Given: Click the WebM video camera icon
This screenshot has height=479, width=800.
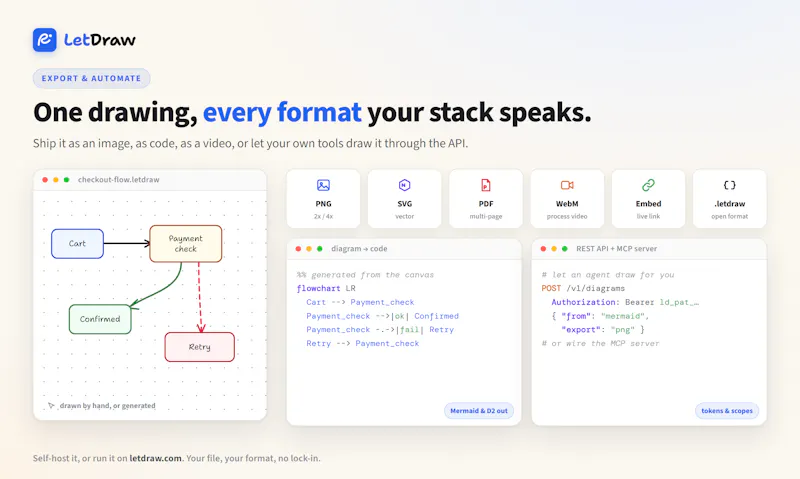Looking at the screenshot, I should [567, 185].
